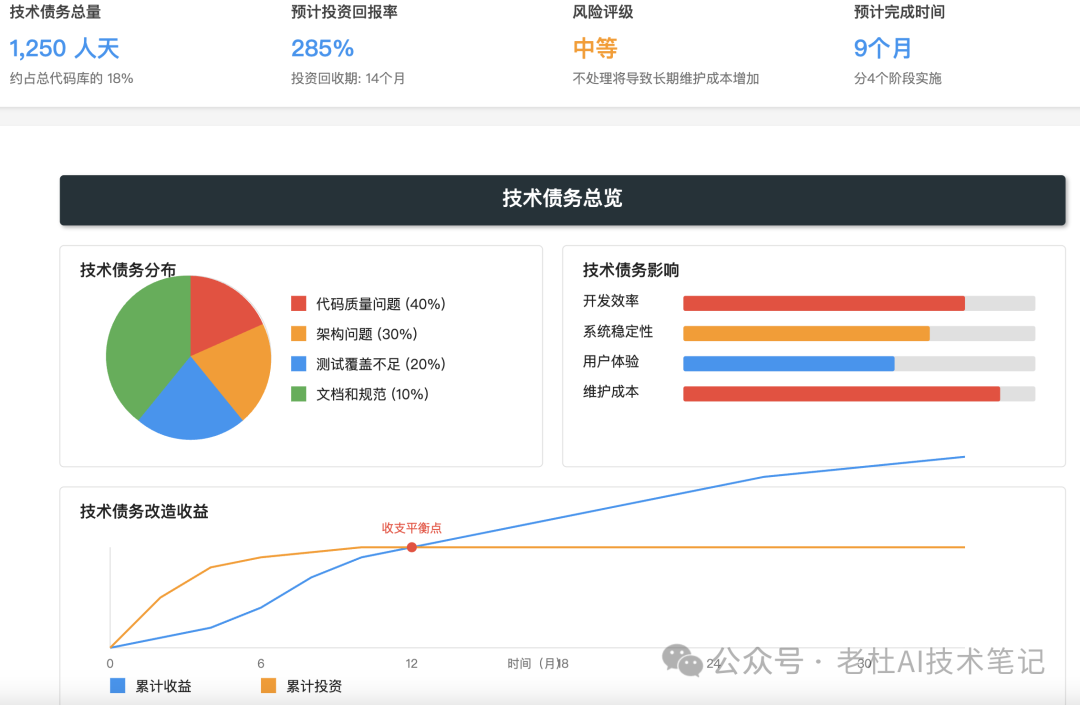
Task: Click the 技术债务改造收益 card title
Action: (x=144, y=512)
